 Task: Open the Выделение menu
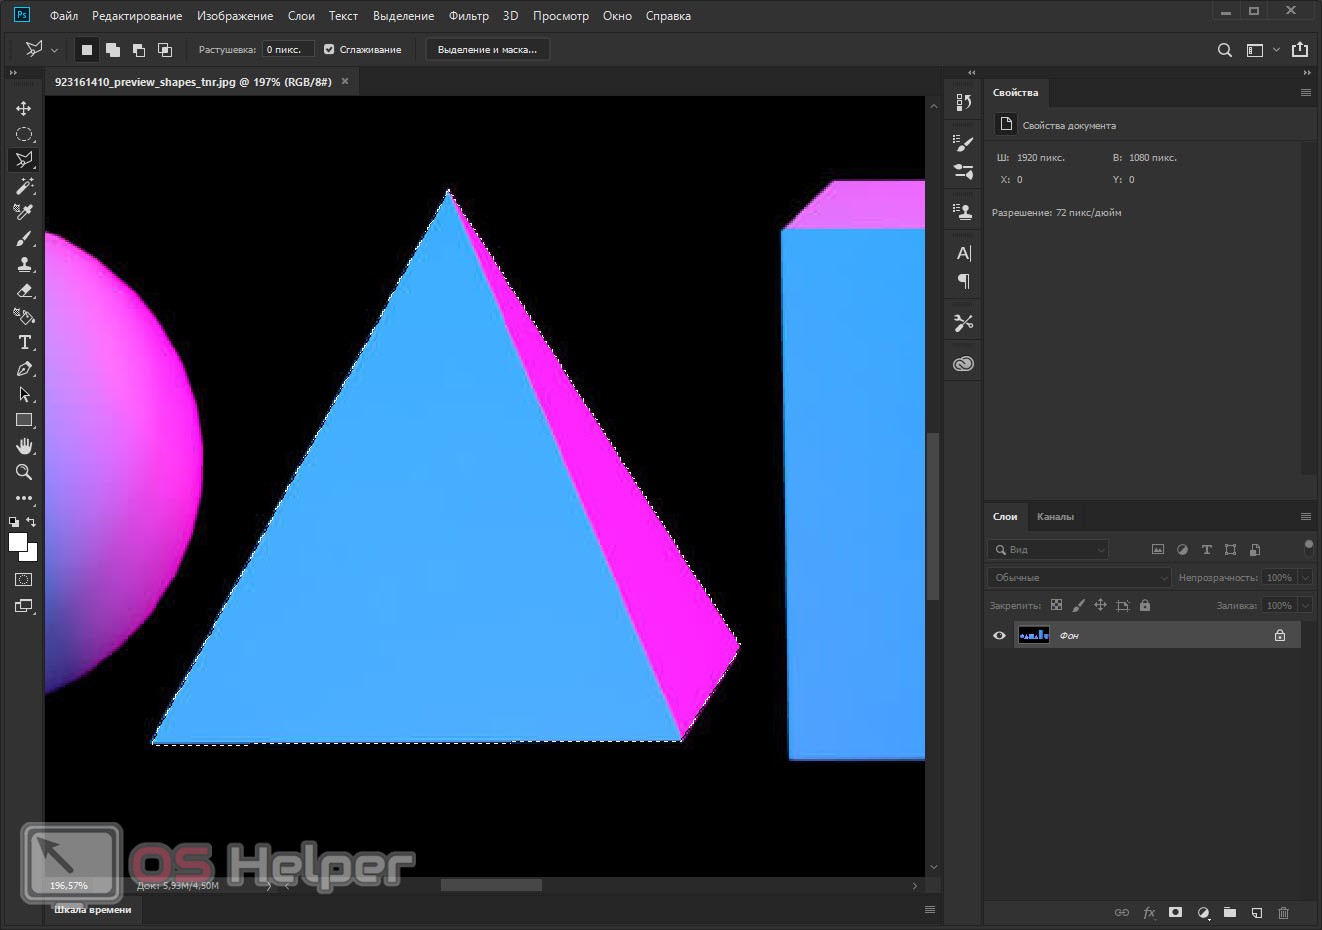(x=403, y=16)
